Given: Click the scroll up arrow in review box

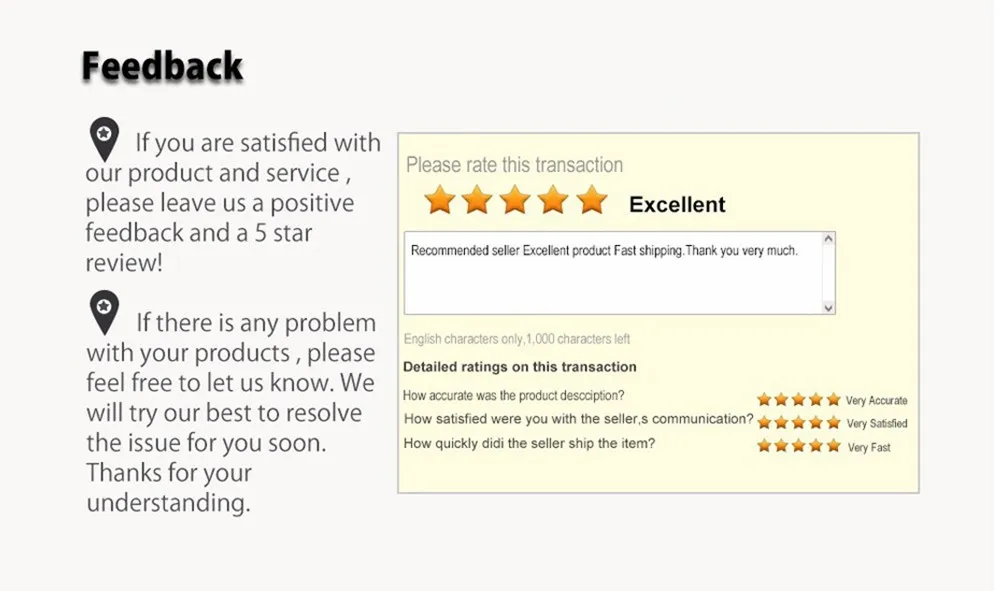Looking at the screenshot, I should click(828, 239).
